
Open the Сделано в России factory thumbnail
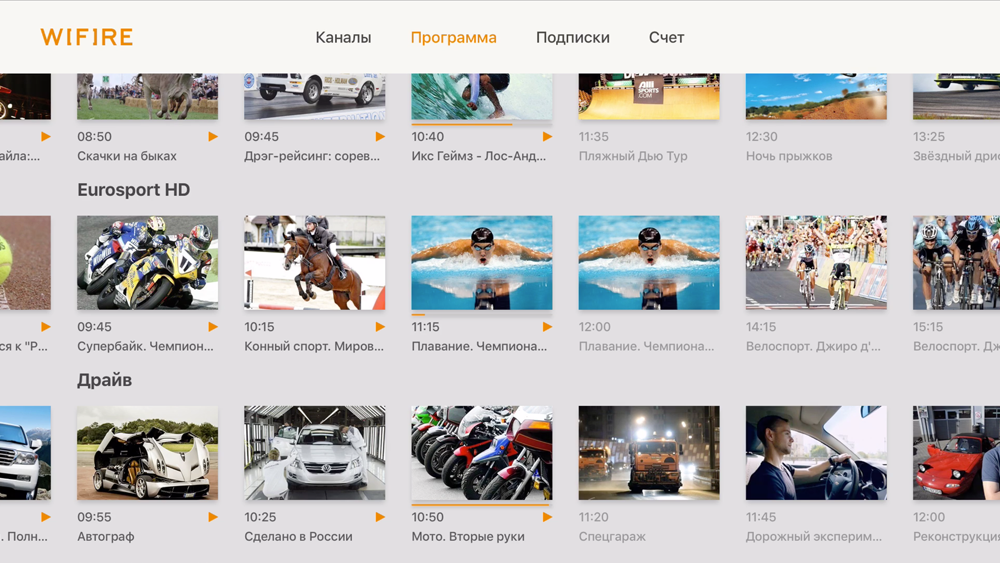[x=314, y=453]
